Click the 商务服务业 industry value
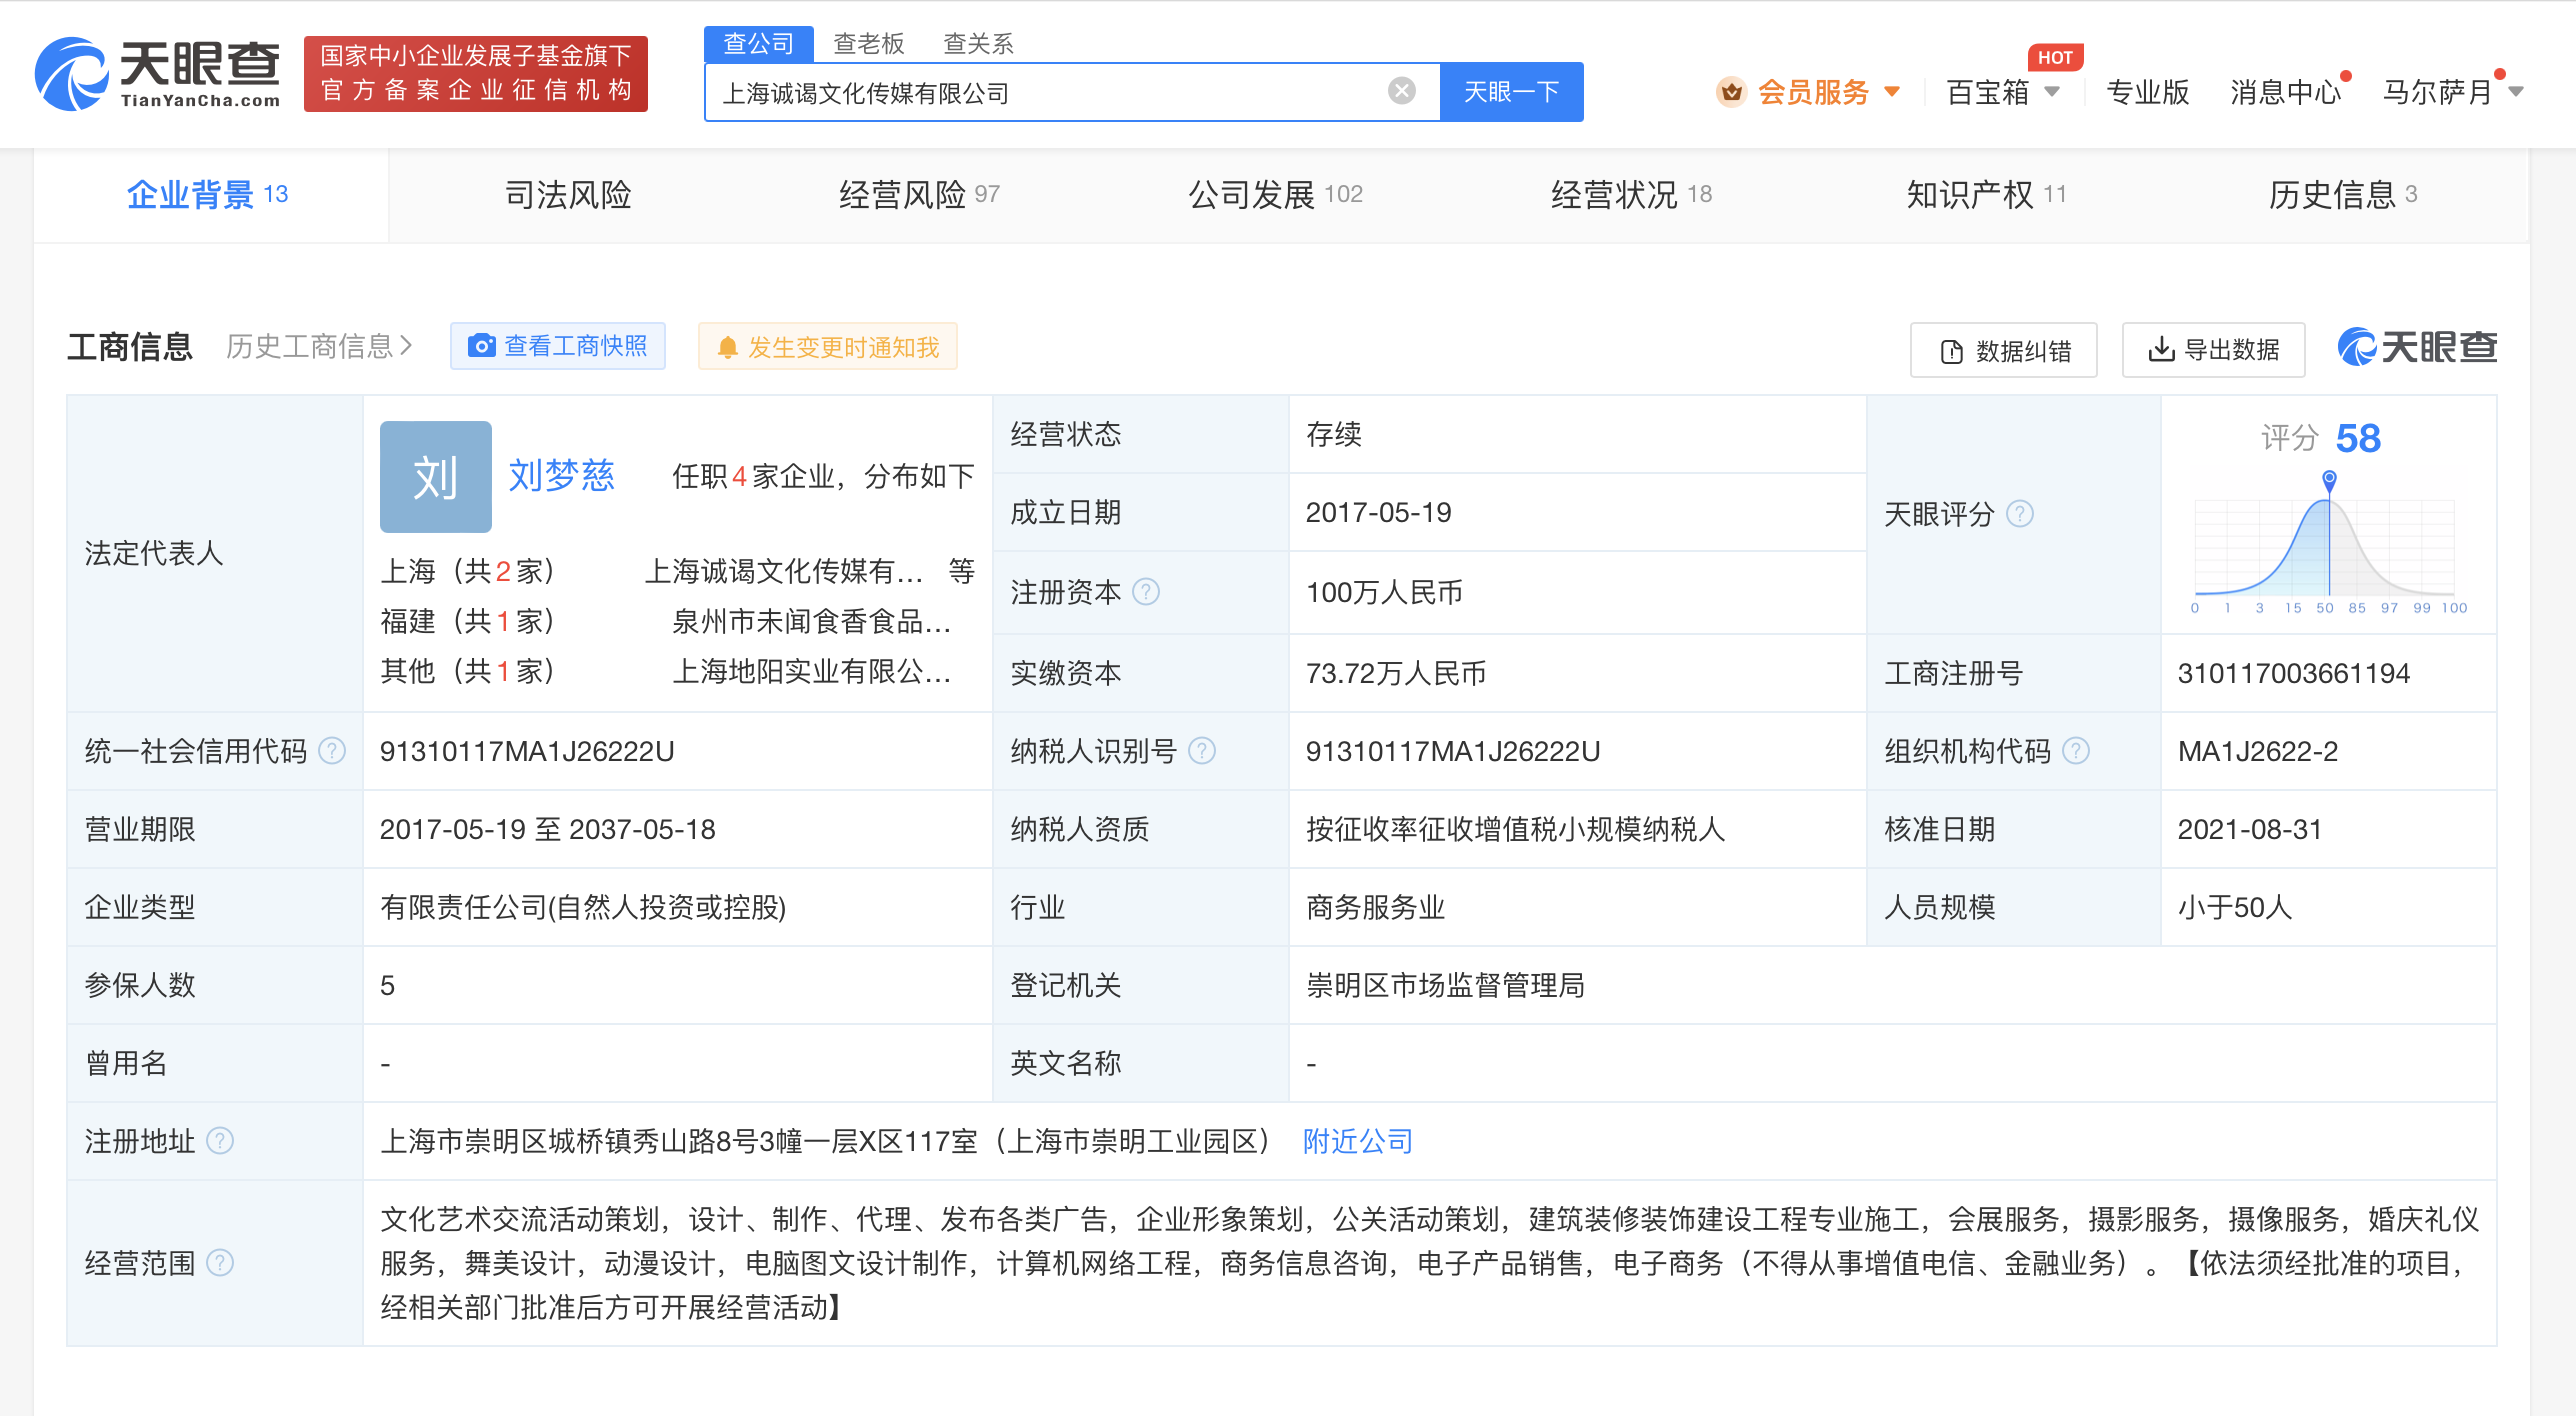2576x1416 pixels. tap(1375, 907)
